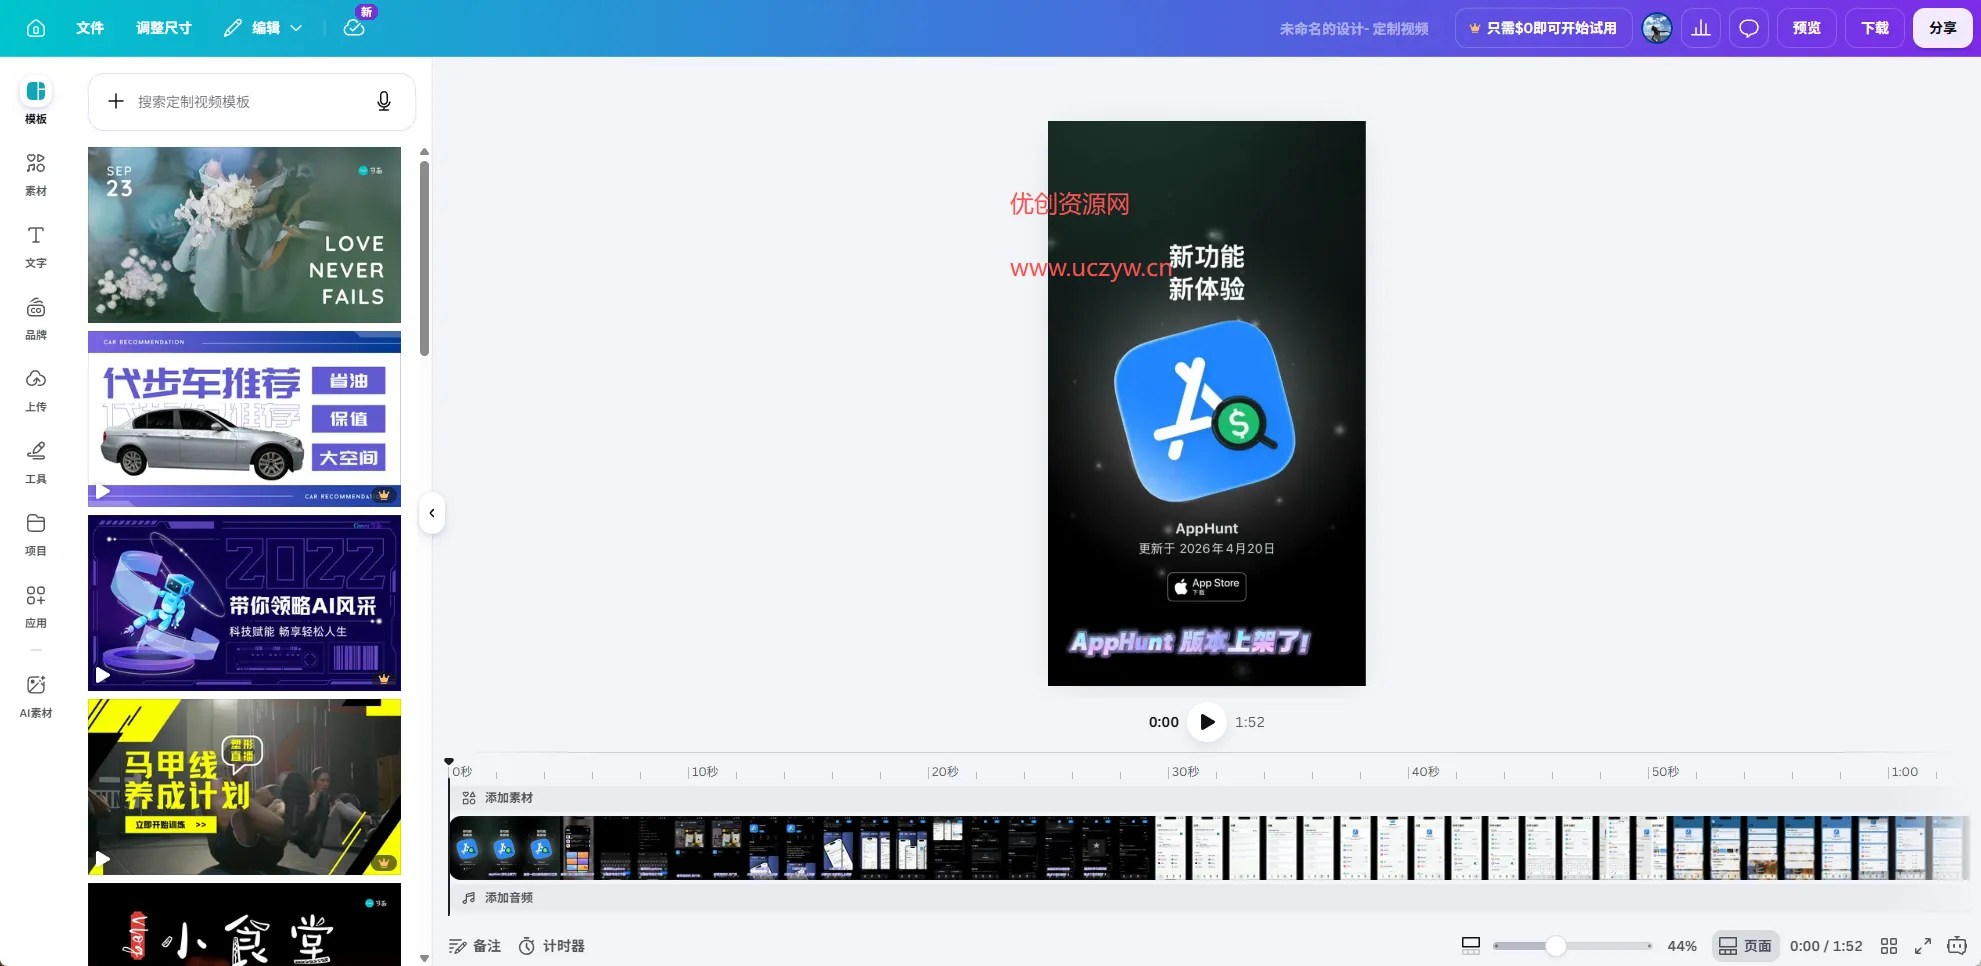The image size is (1981, 966).
Task: Open the comments speech bubble icon
Action: pos(1749,28)
